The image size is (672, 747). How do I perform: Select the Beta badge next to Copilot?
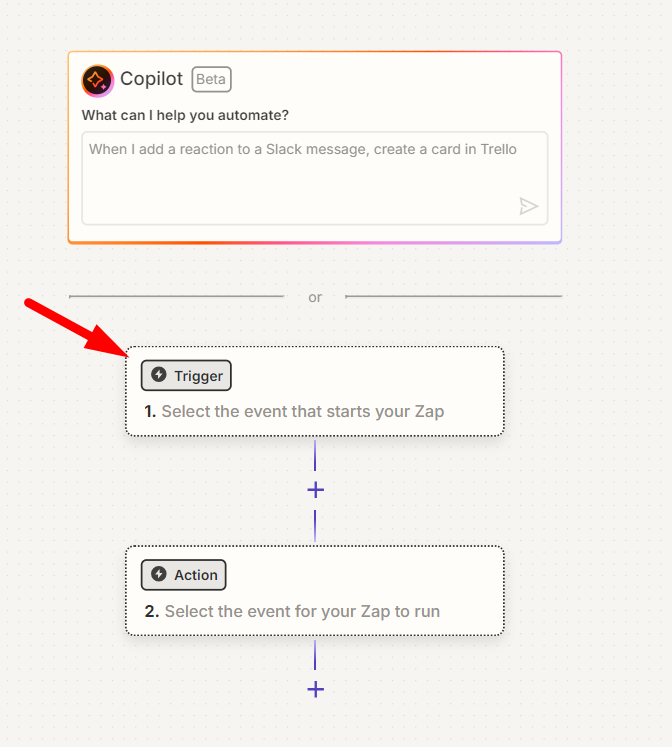(x=211, y=79)
